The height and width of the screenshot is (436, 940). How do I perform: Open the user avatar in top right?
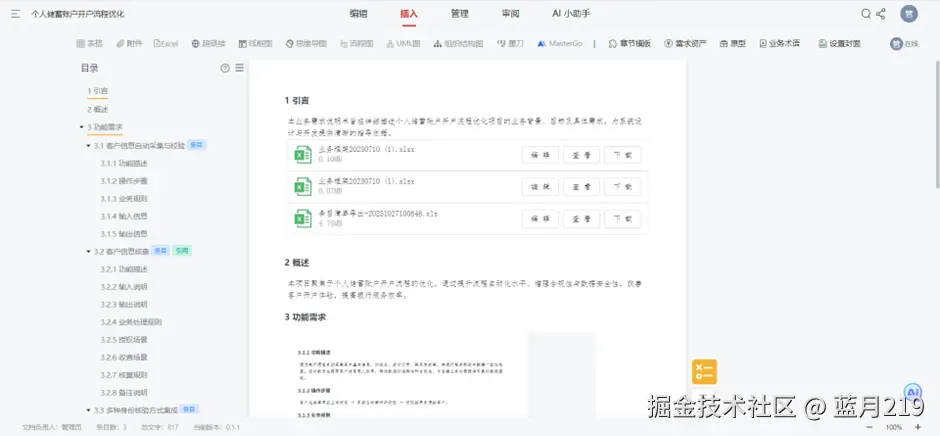pyautogui.click(x=909, y=14)
